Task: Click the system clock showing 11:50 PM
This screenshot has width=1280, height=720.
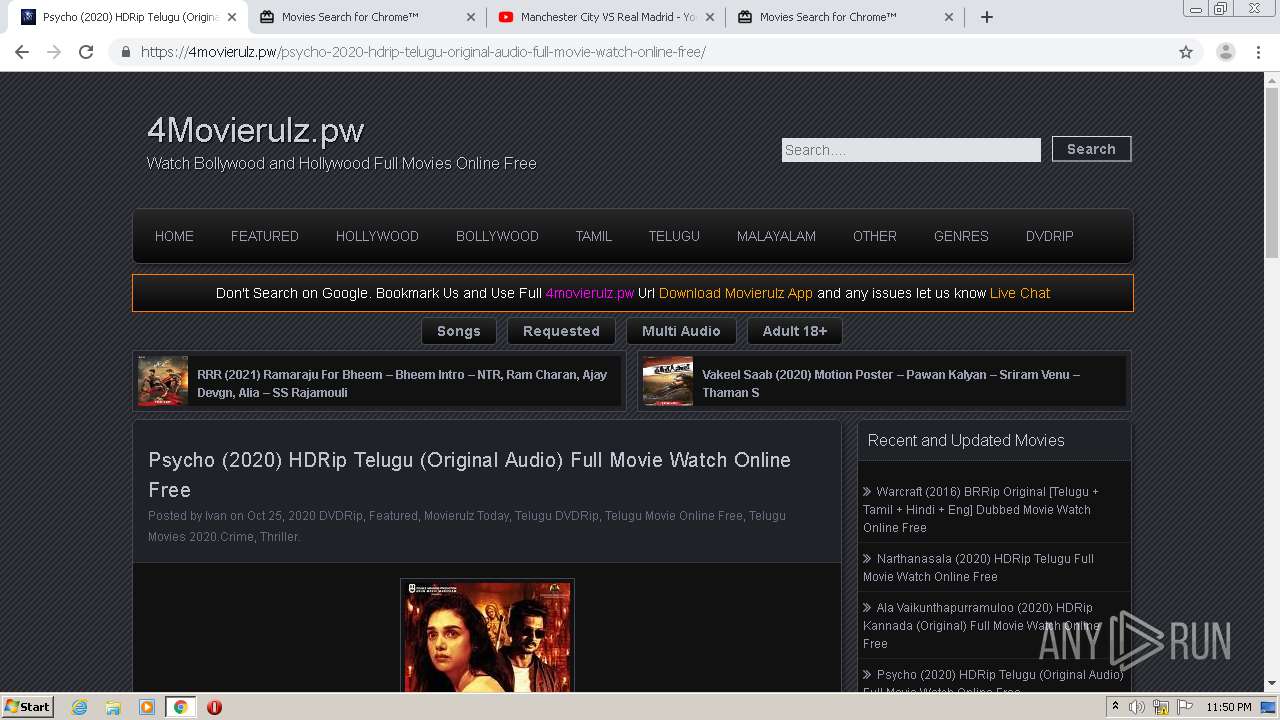Action: coord(1229,707)
